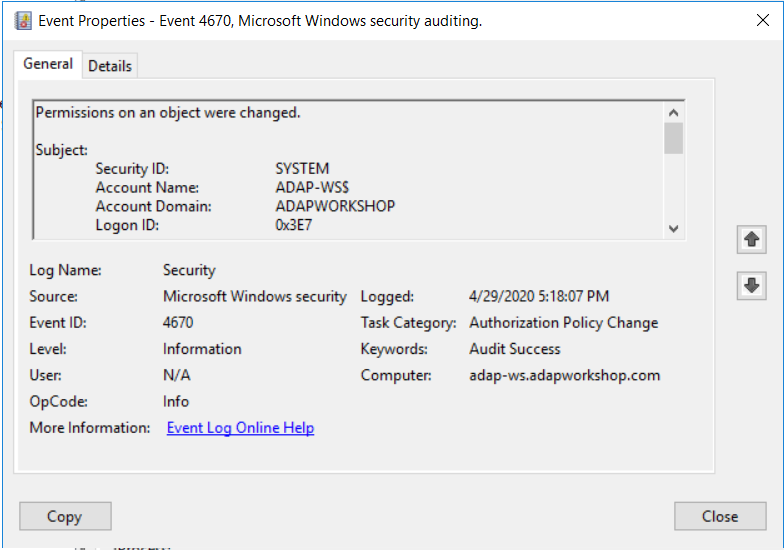784x550 pixels.
Task: Close the dialog with the title bar X
Action: click(x=763, y=20)
